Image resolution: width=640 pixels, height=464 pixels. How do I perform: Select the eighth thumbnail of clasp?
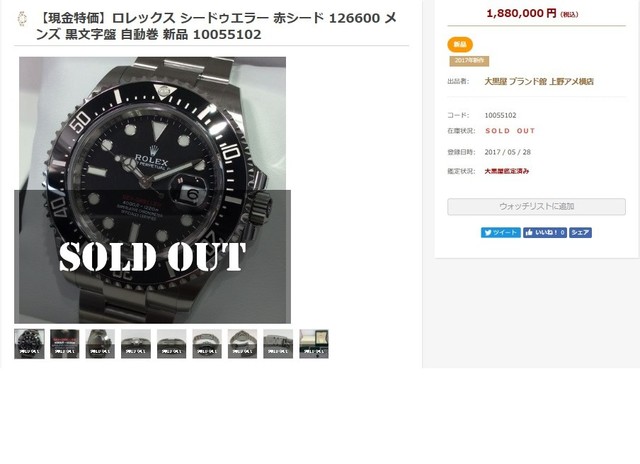(278, 344)
